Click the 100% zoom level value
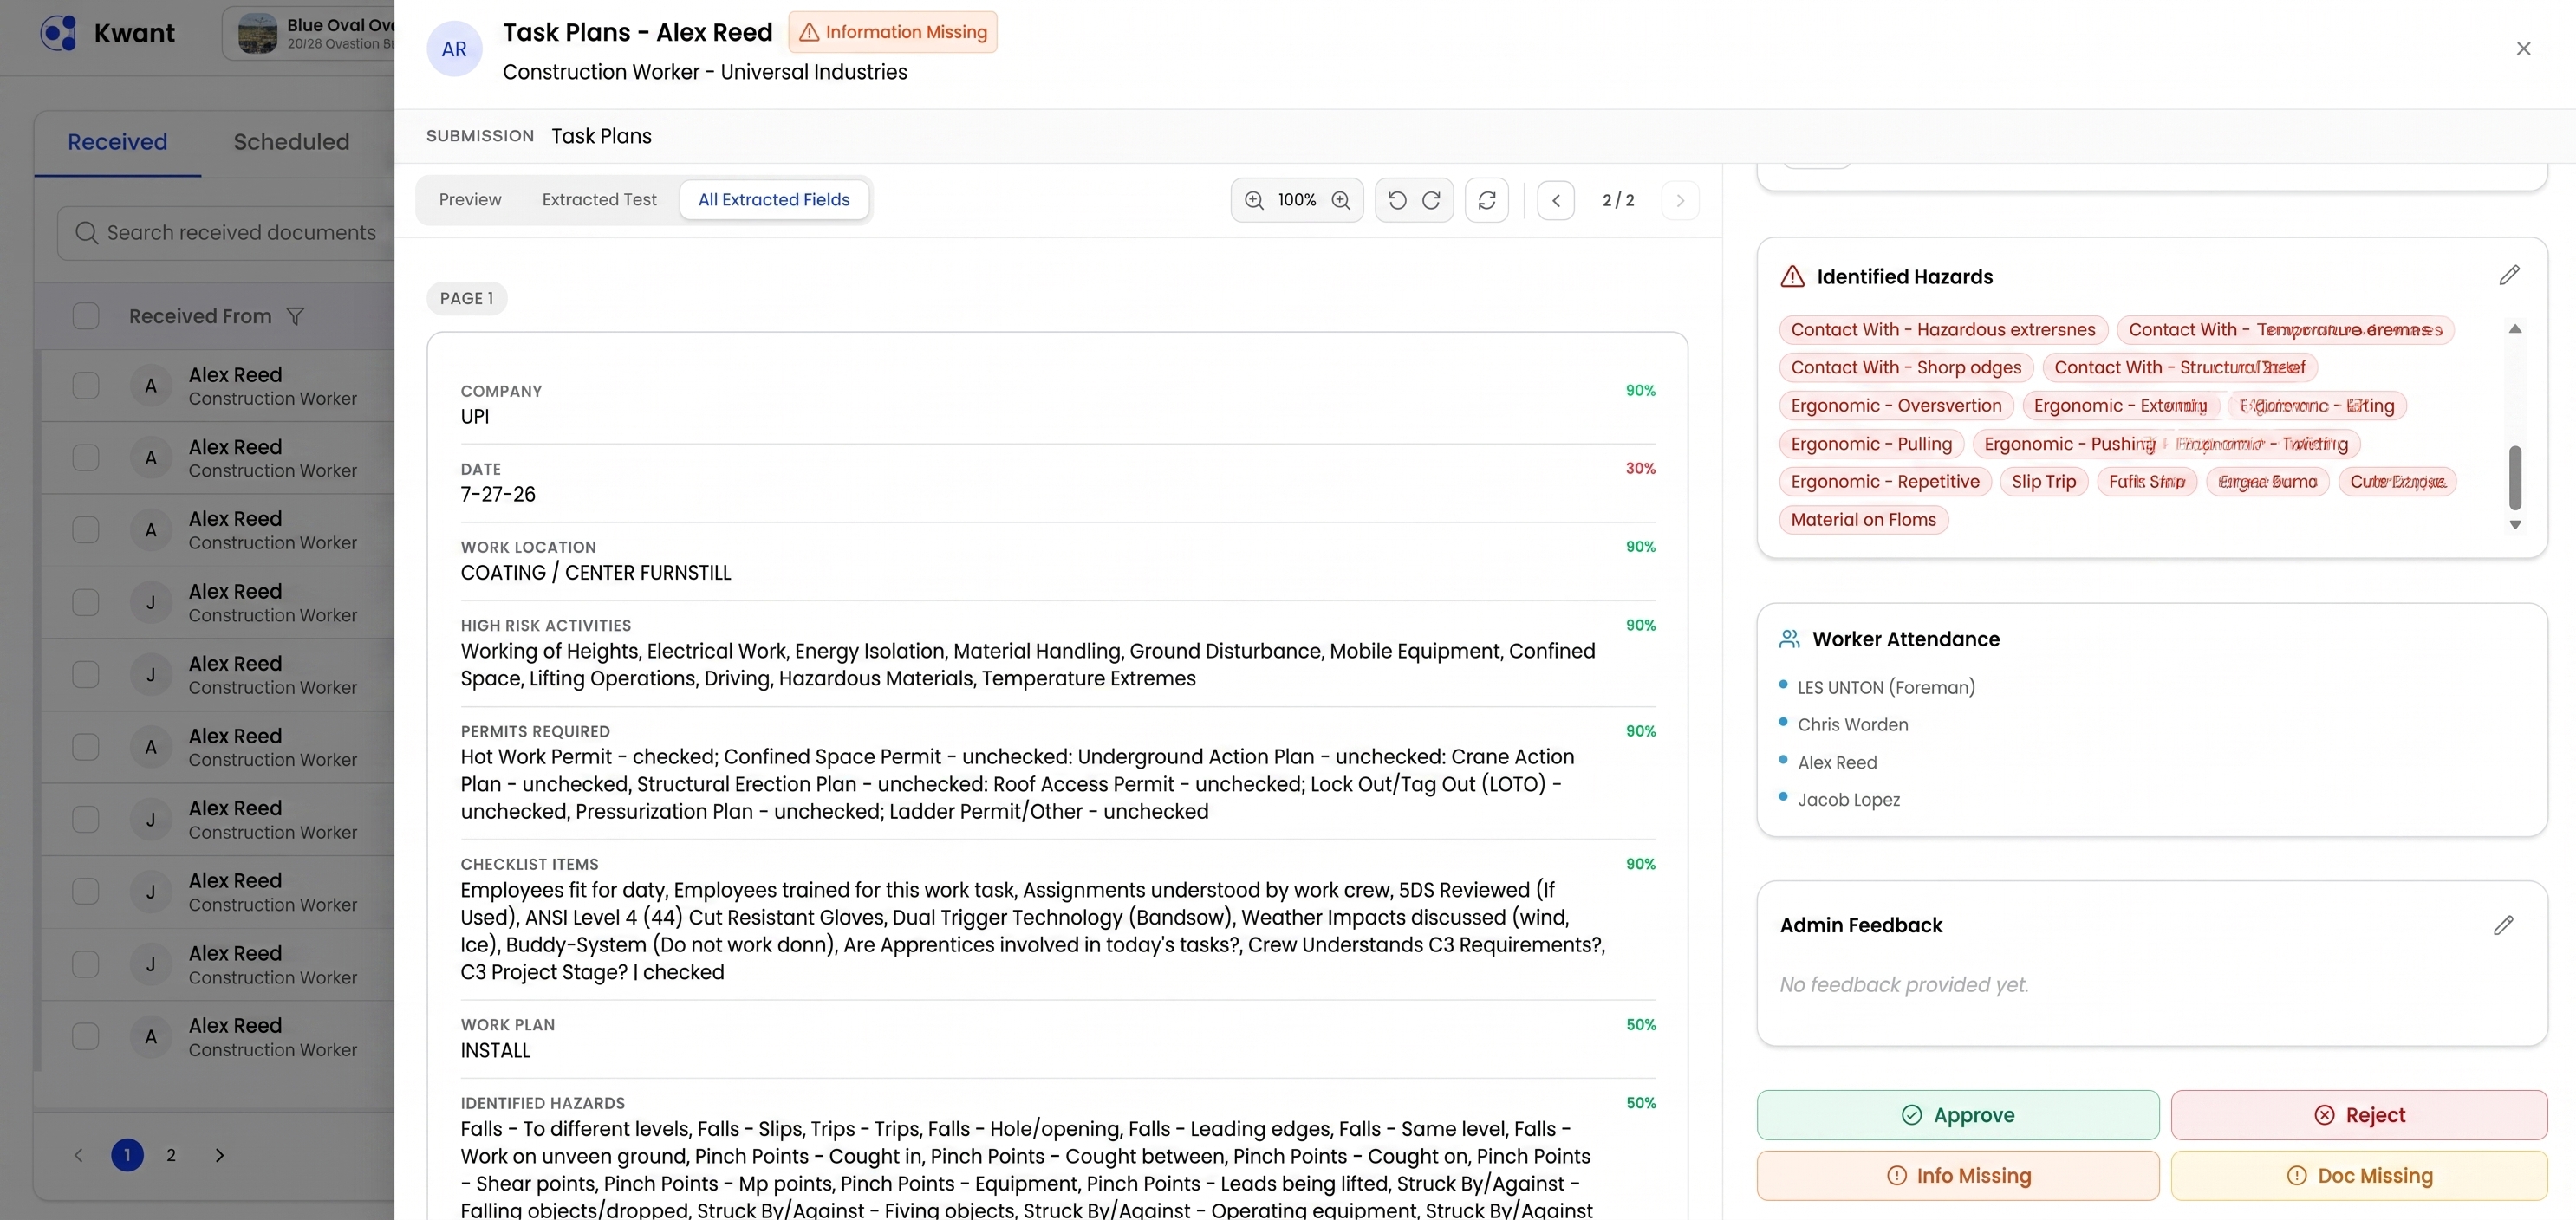The width and height of the screenshot is (2576, 1220). 1297,200
